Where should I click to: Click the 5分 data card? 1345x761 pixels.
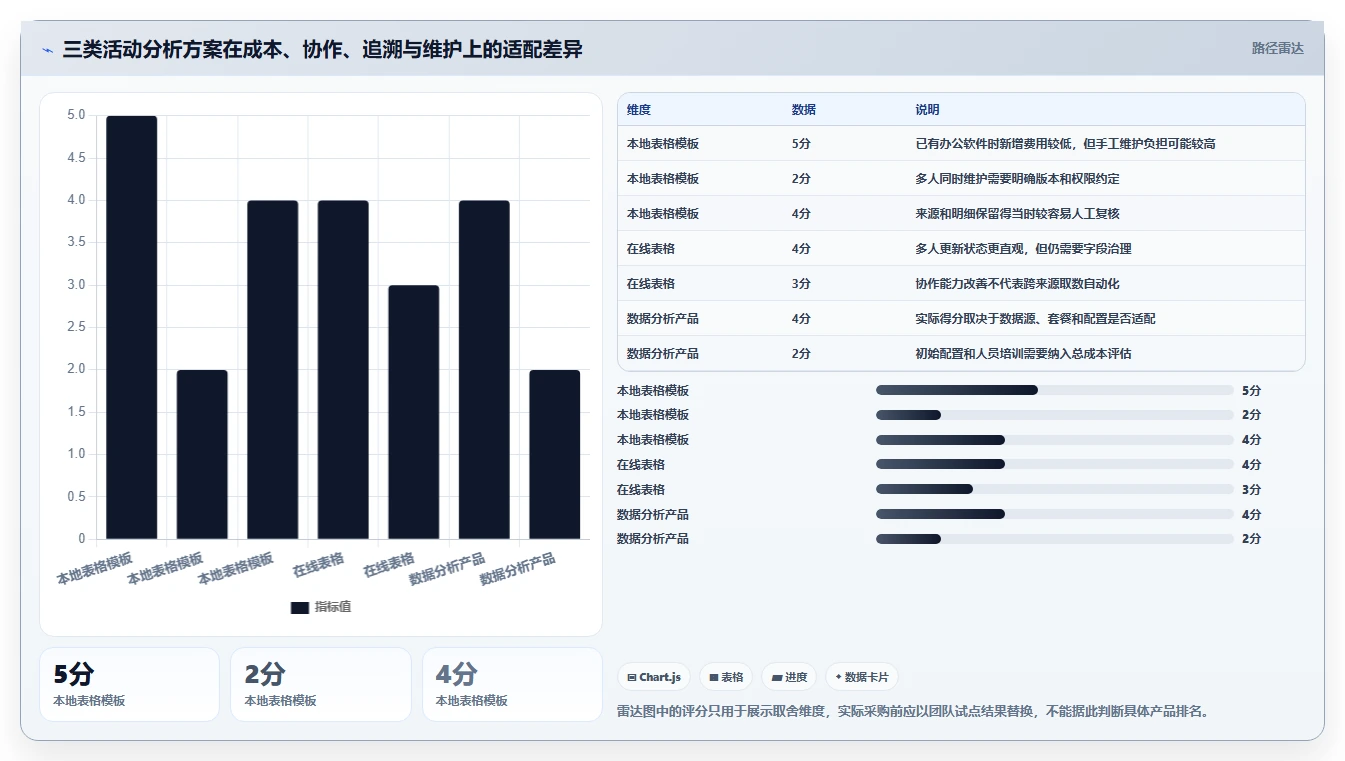129,684
